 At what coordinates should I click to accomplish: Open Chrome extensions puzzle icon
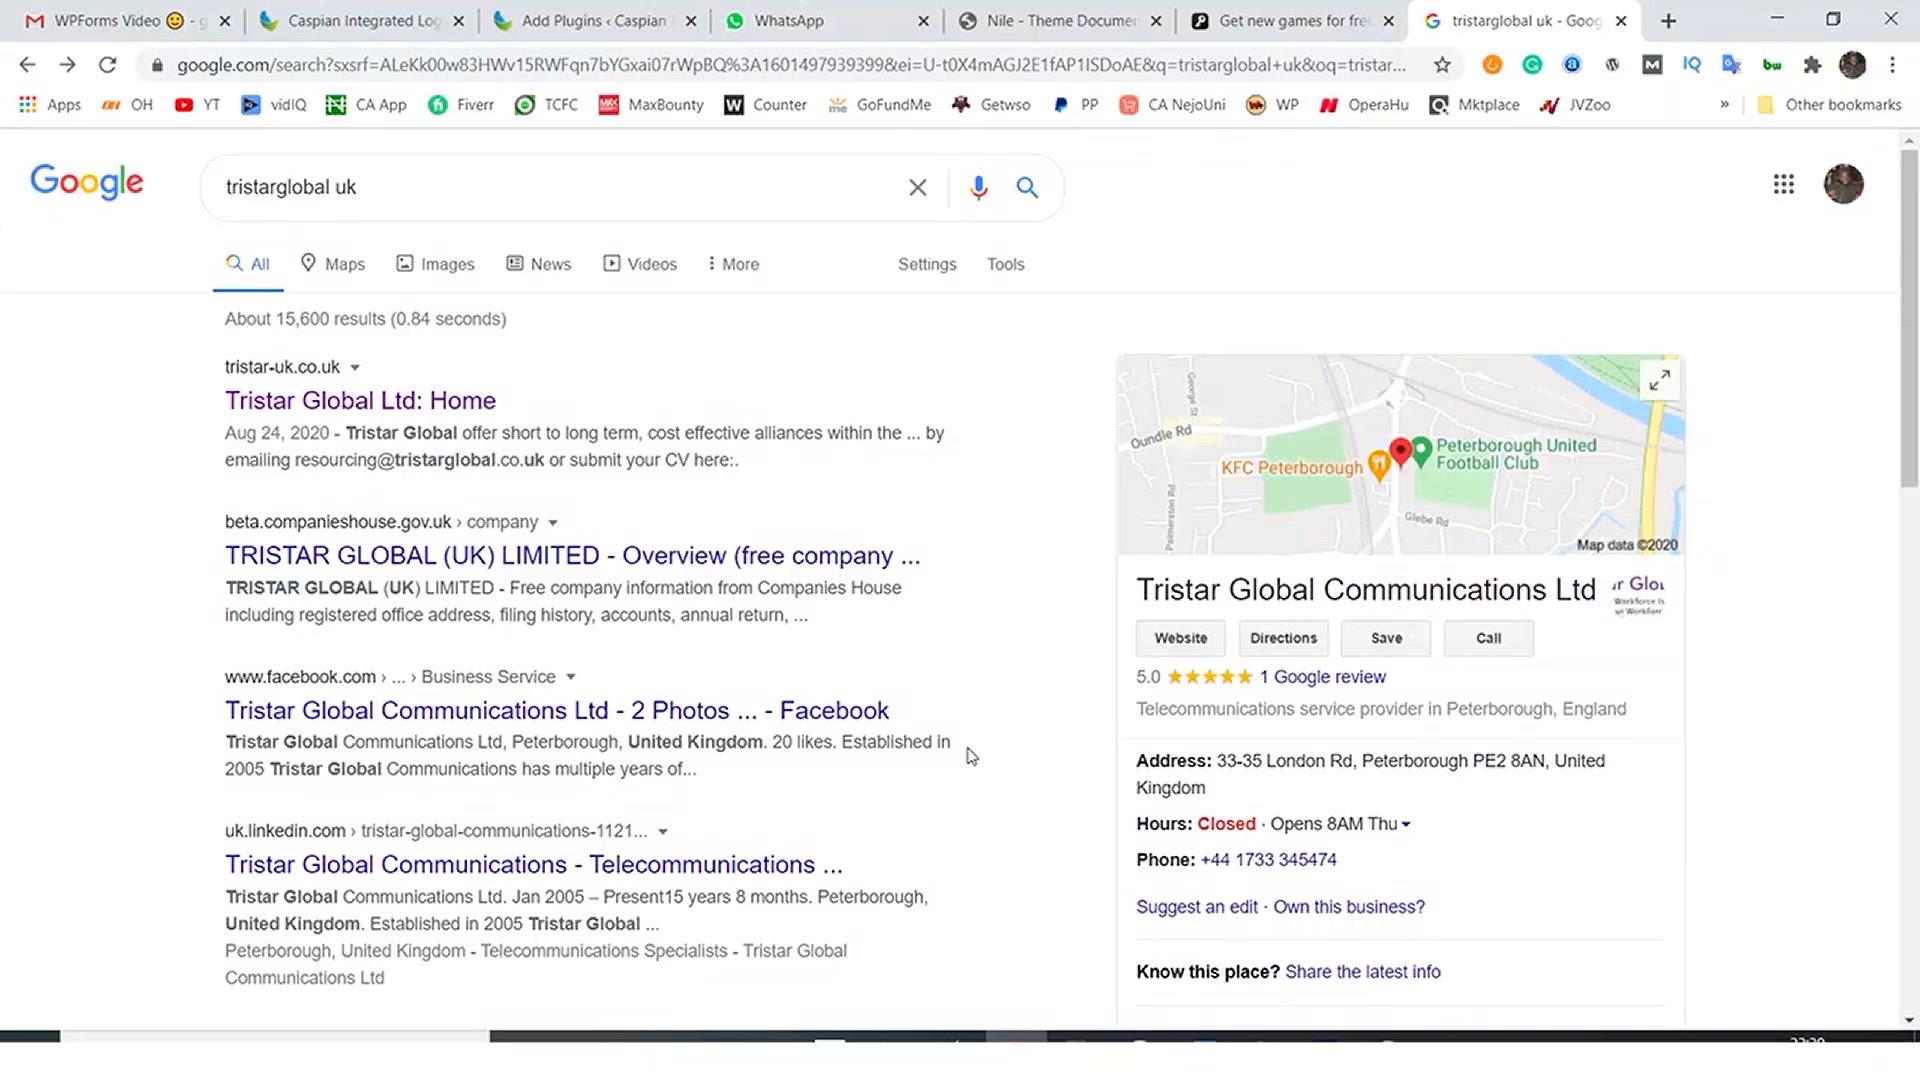pos(1812,65)
